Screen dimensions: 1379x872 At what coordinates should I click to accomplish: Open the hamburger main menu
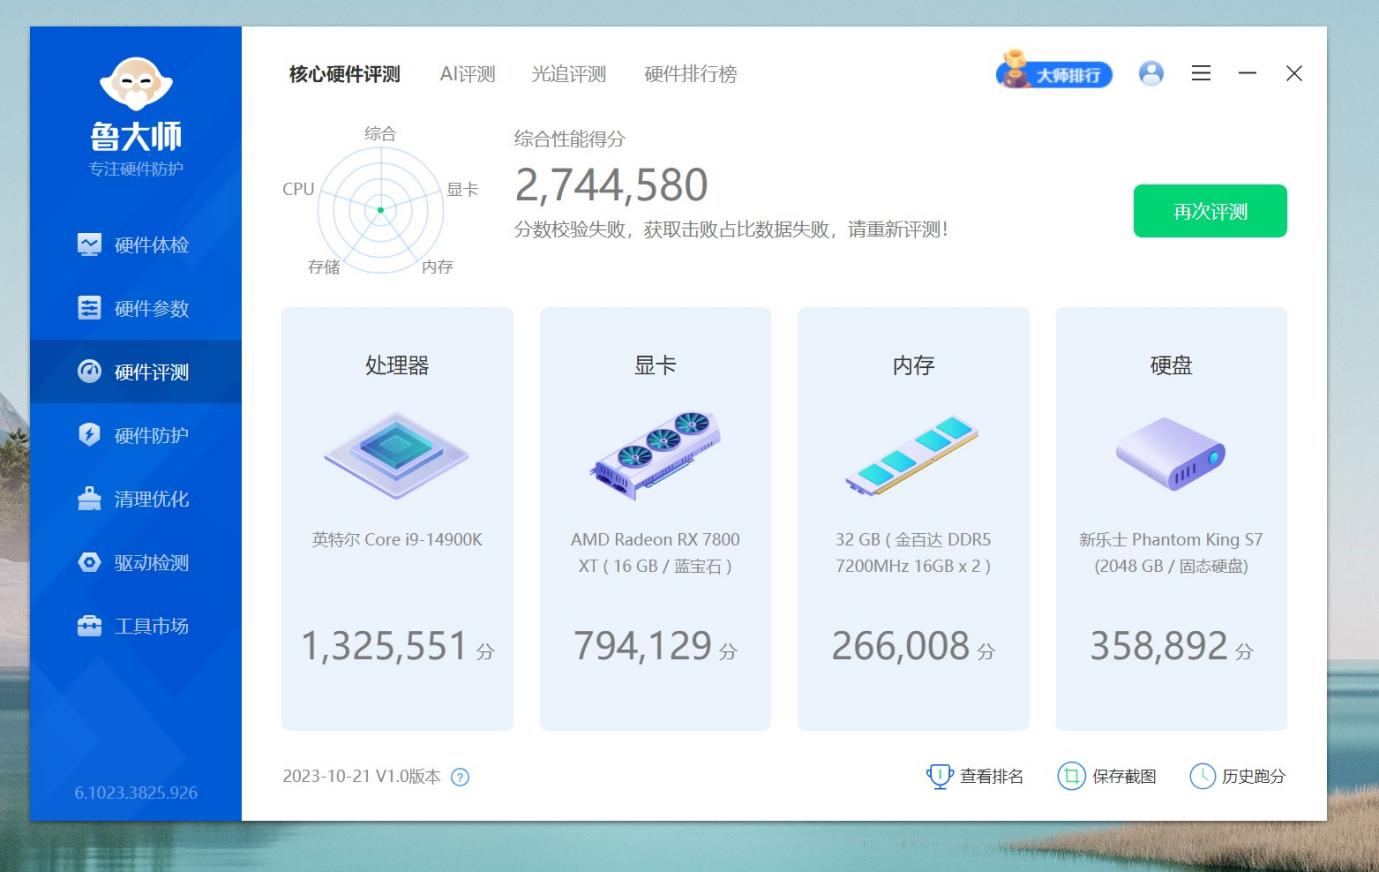[1201, 73]
